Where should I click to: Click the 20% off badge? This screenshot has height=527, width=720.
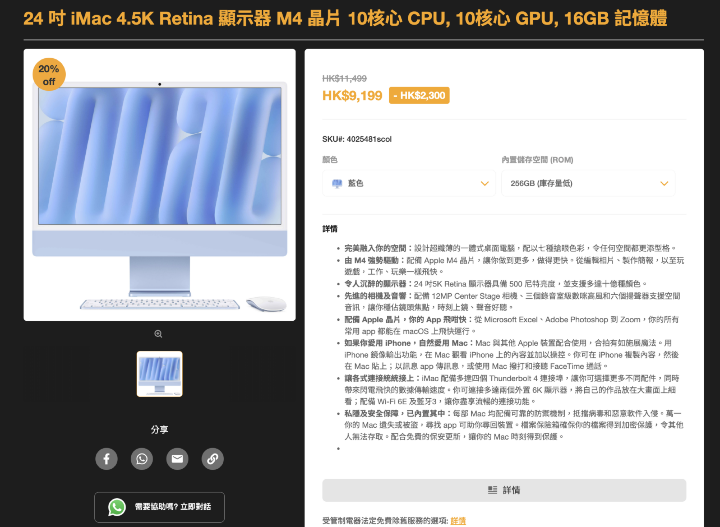tap(49, 75)
